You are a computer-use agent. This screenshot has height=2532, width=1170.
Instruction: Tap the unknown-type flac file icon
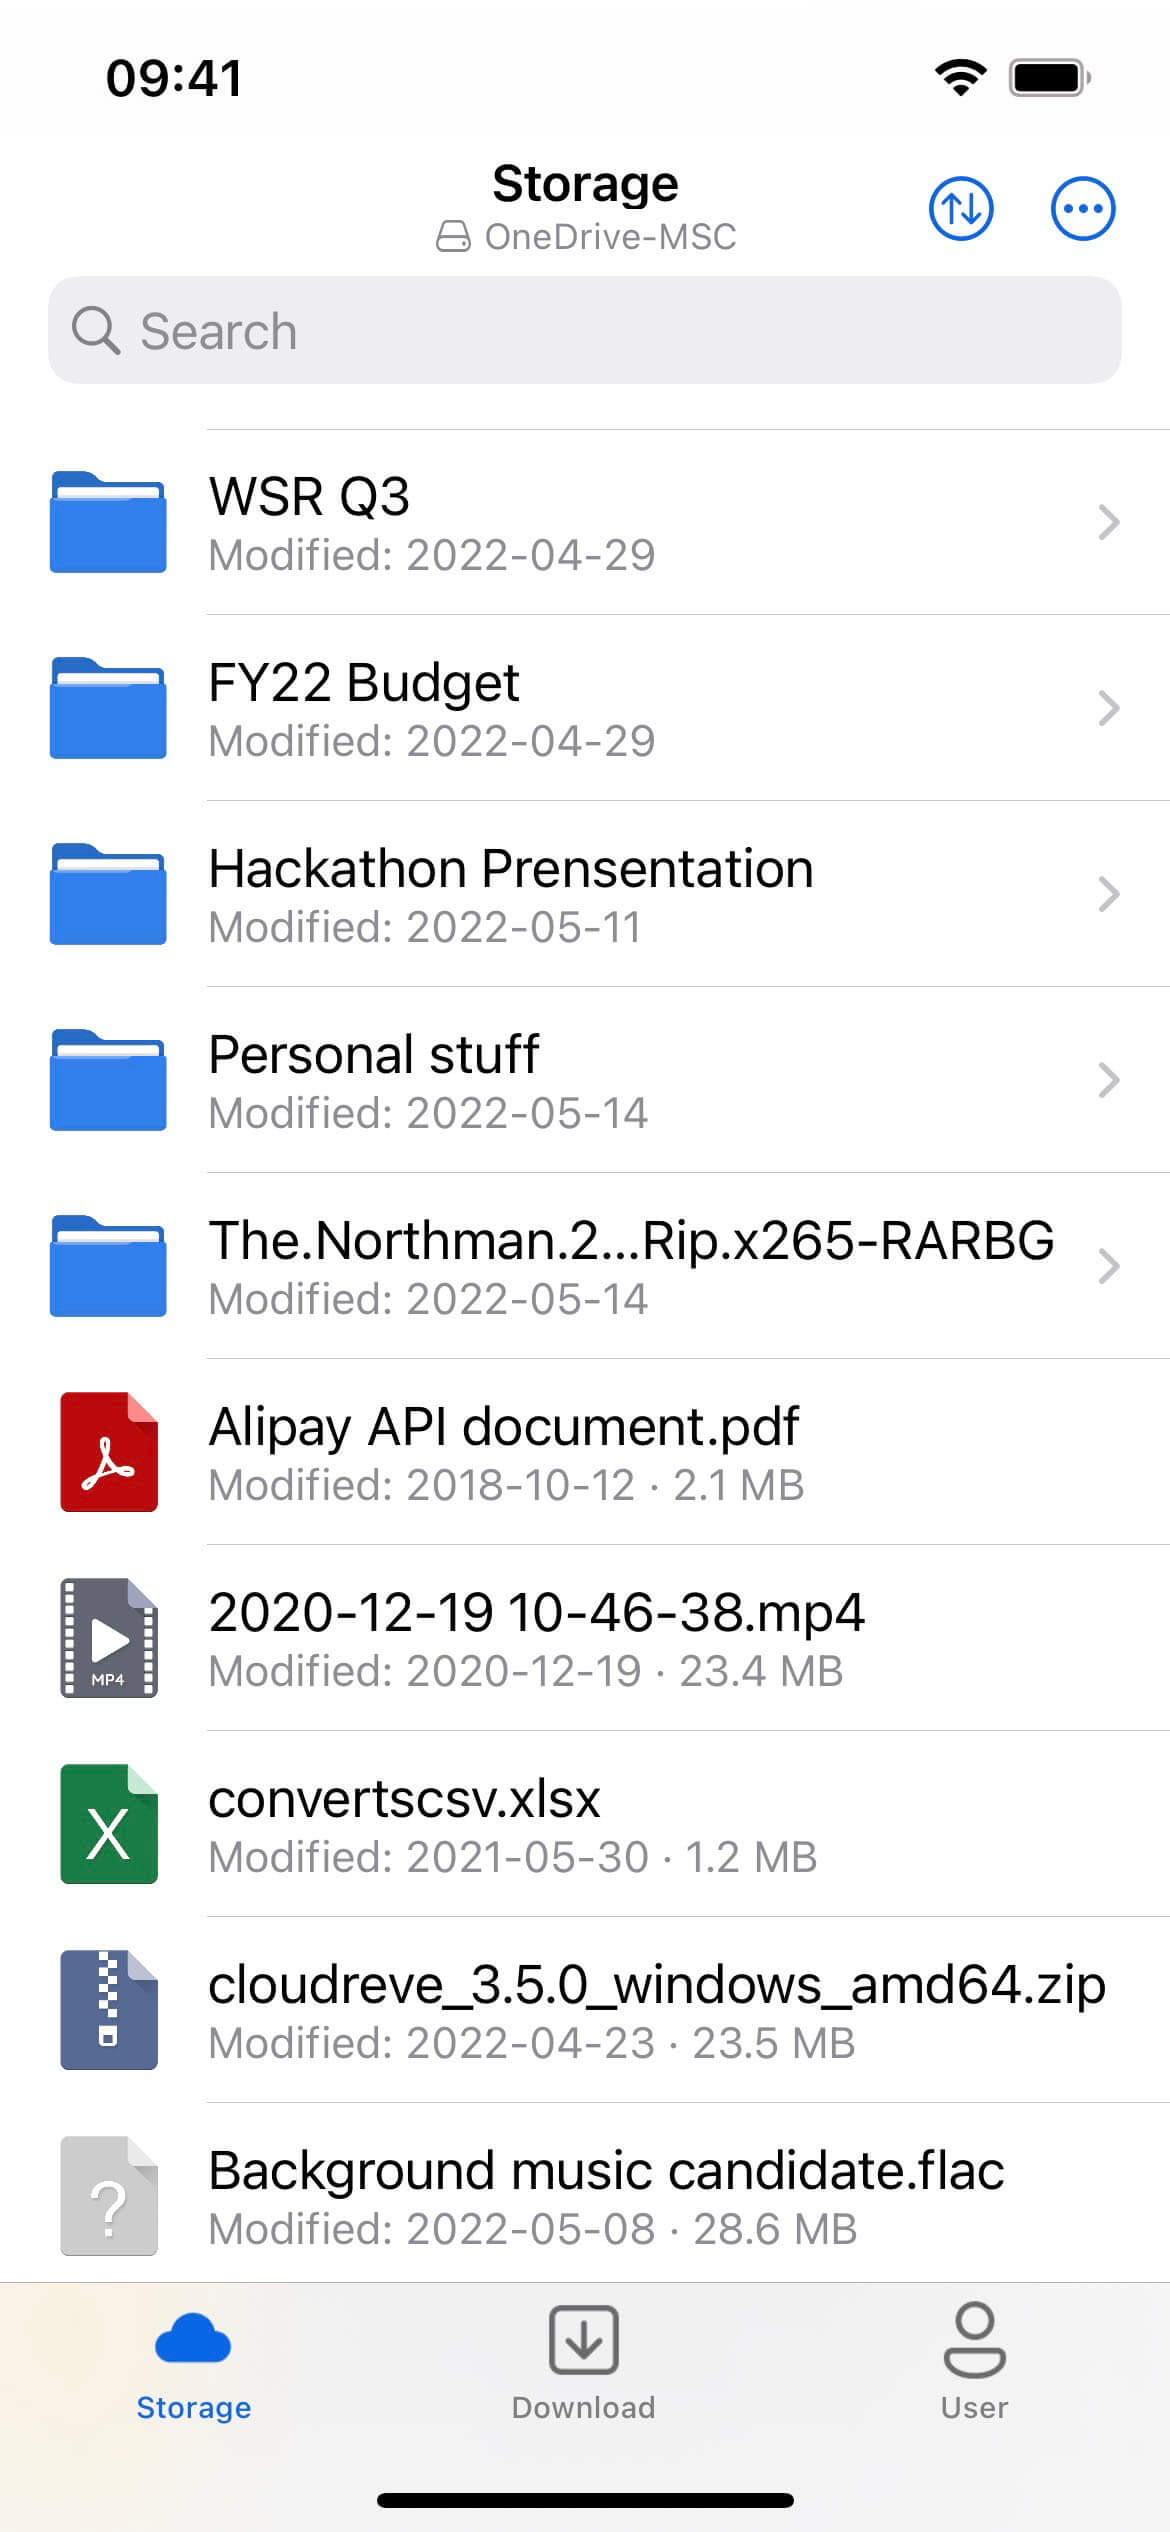(x=109, y=2195)
